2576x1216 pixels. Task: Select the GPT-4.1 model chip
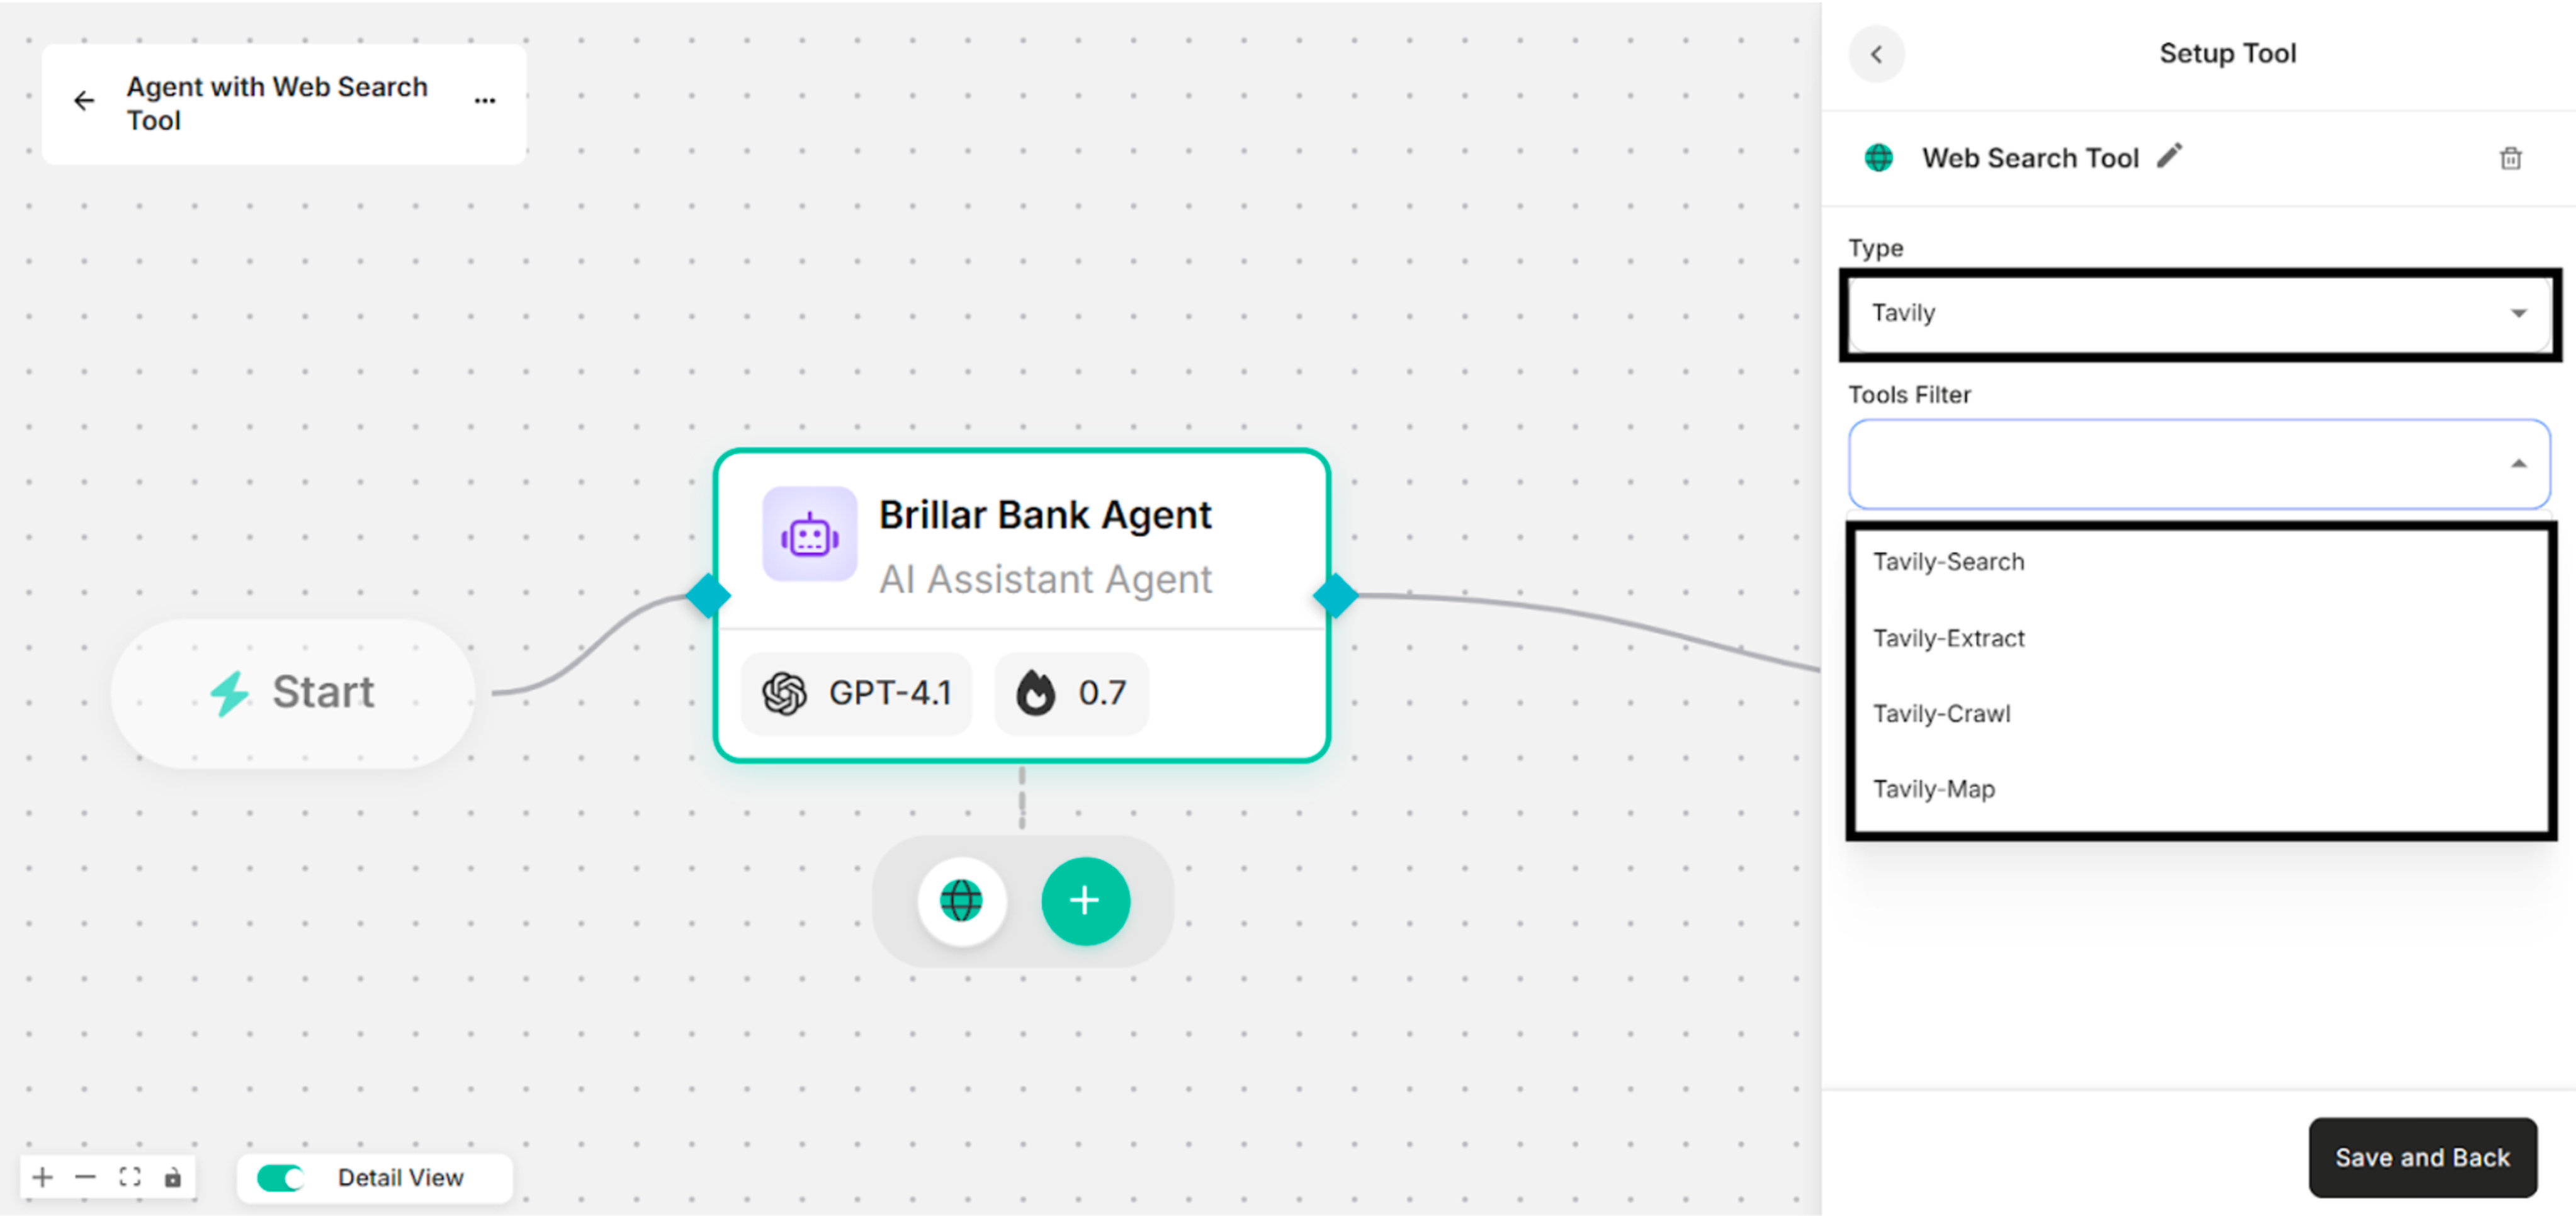pyautogui.click(x=855, y=692)
